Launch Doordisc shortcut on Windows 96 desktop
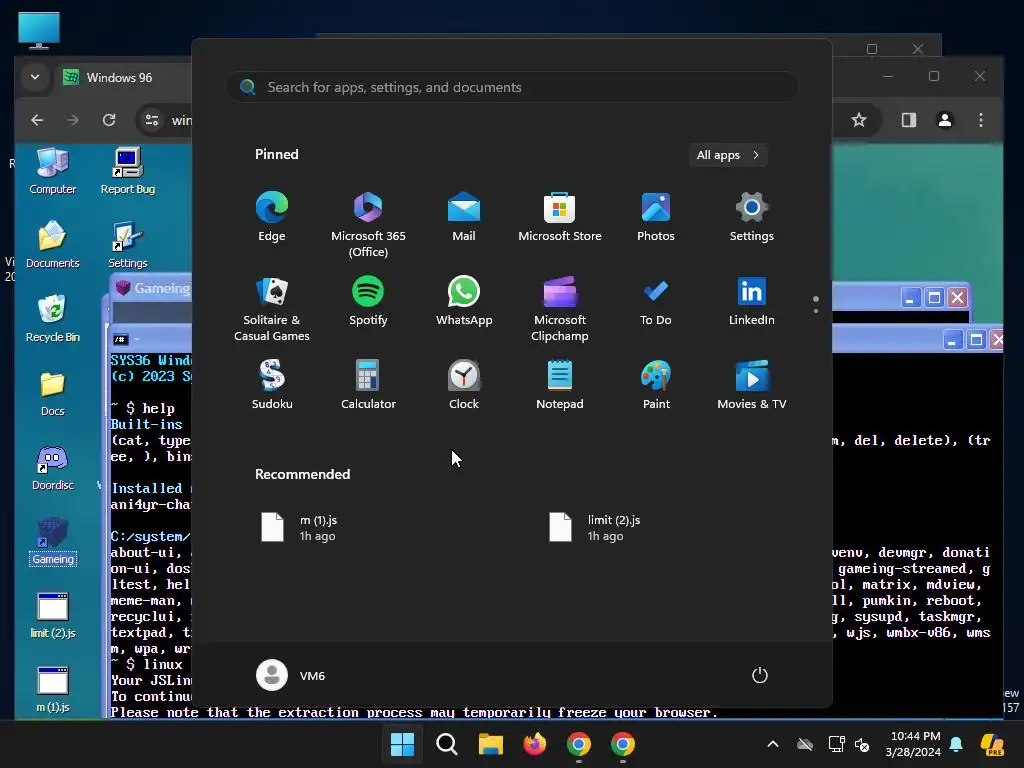Image resolution: width=1024 pixels, height=768 pixels. 52,468
